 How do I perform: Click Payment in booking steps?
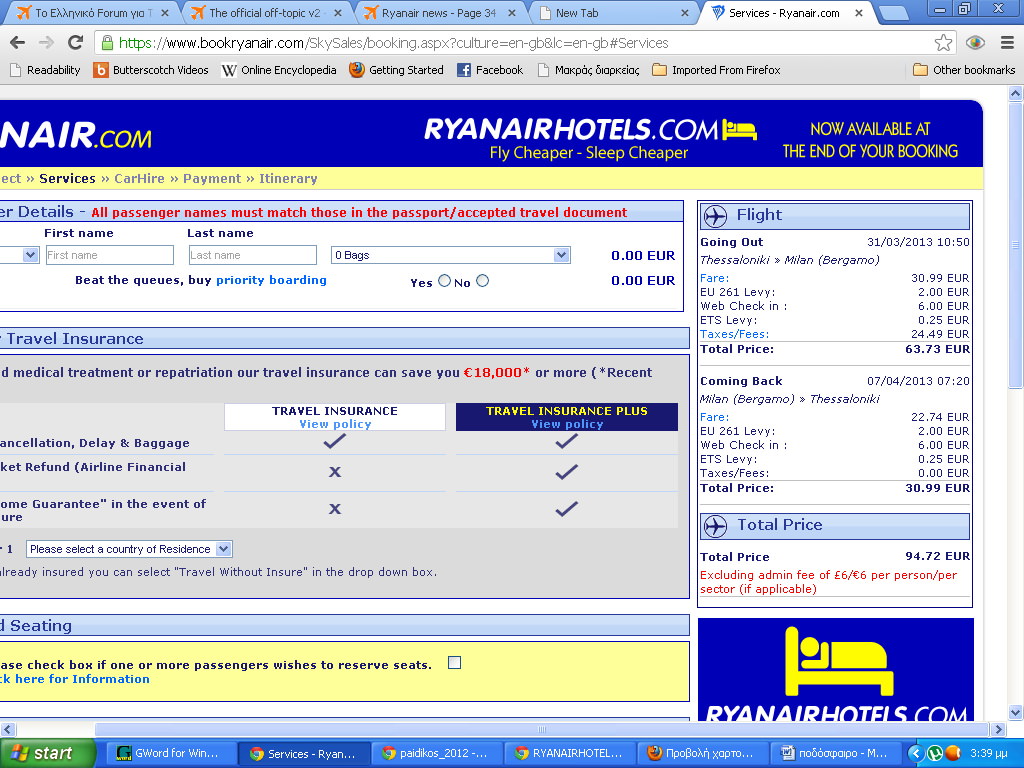point(212,179)
